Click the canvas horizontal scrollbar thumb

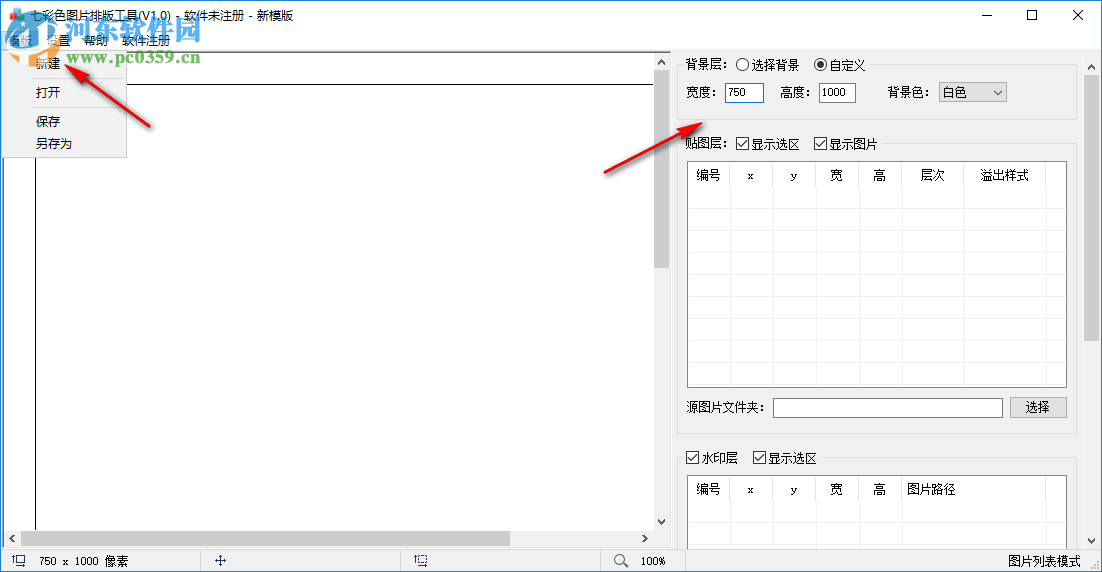click(x=265, y=538)
